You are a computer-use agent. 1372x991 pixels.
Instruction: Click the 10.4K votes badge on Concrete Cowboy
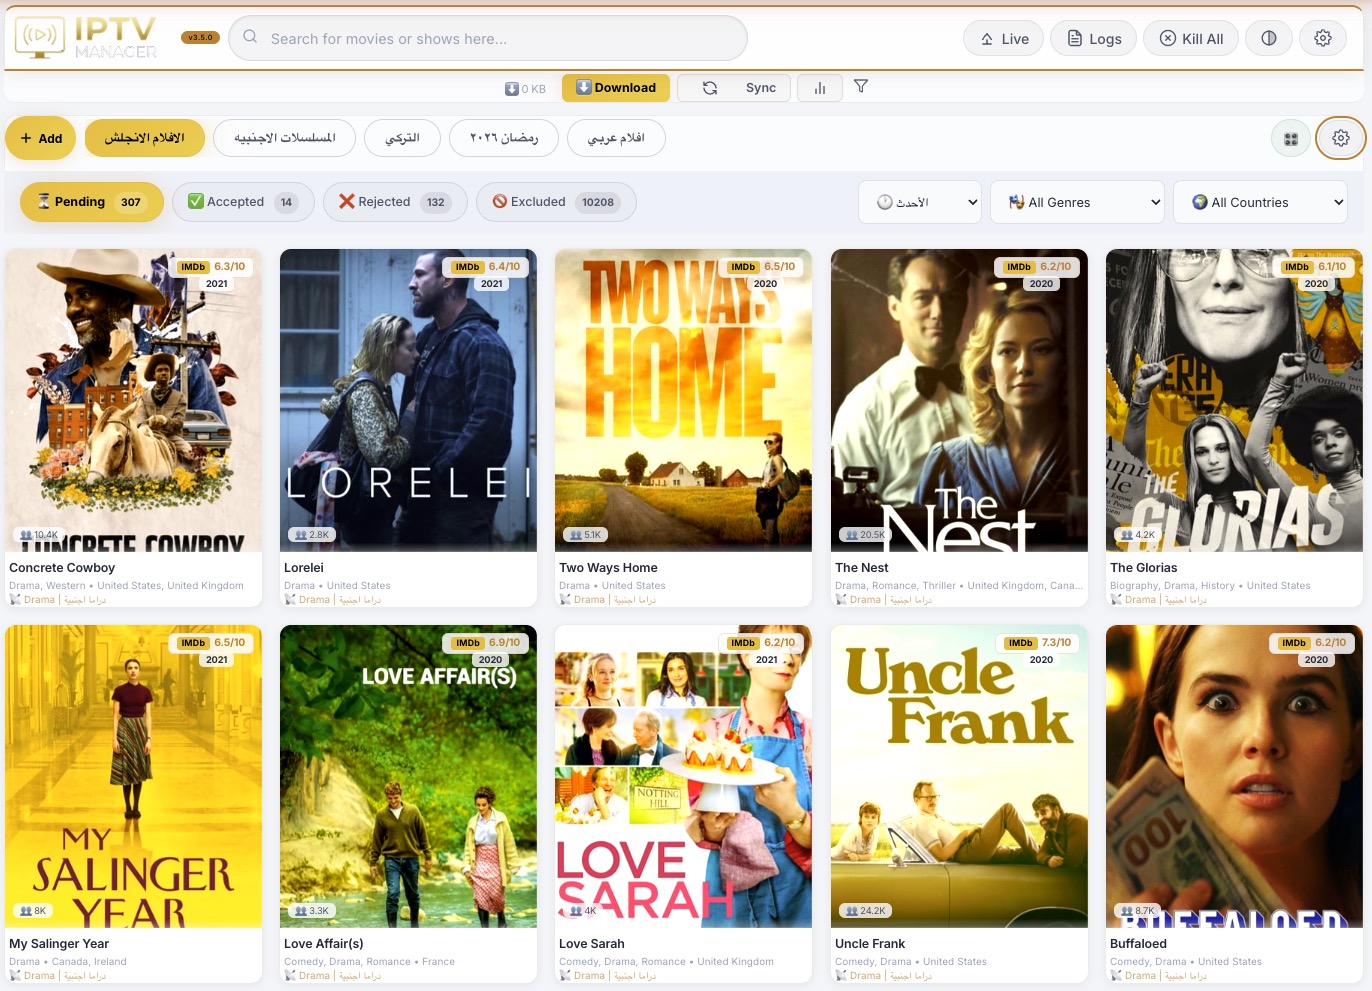tap(40, 535)
